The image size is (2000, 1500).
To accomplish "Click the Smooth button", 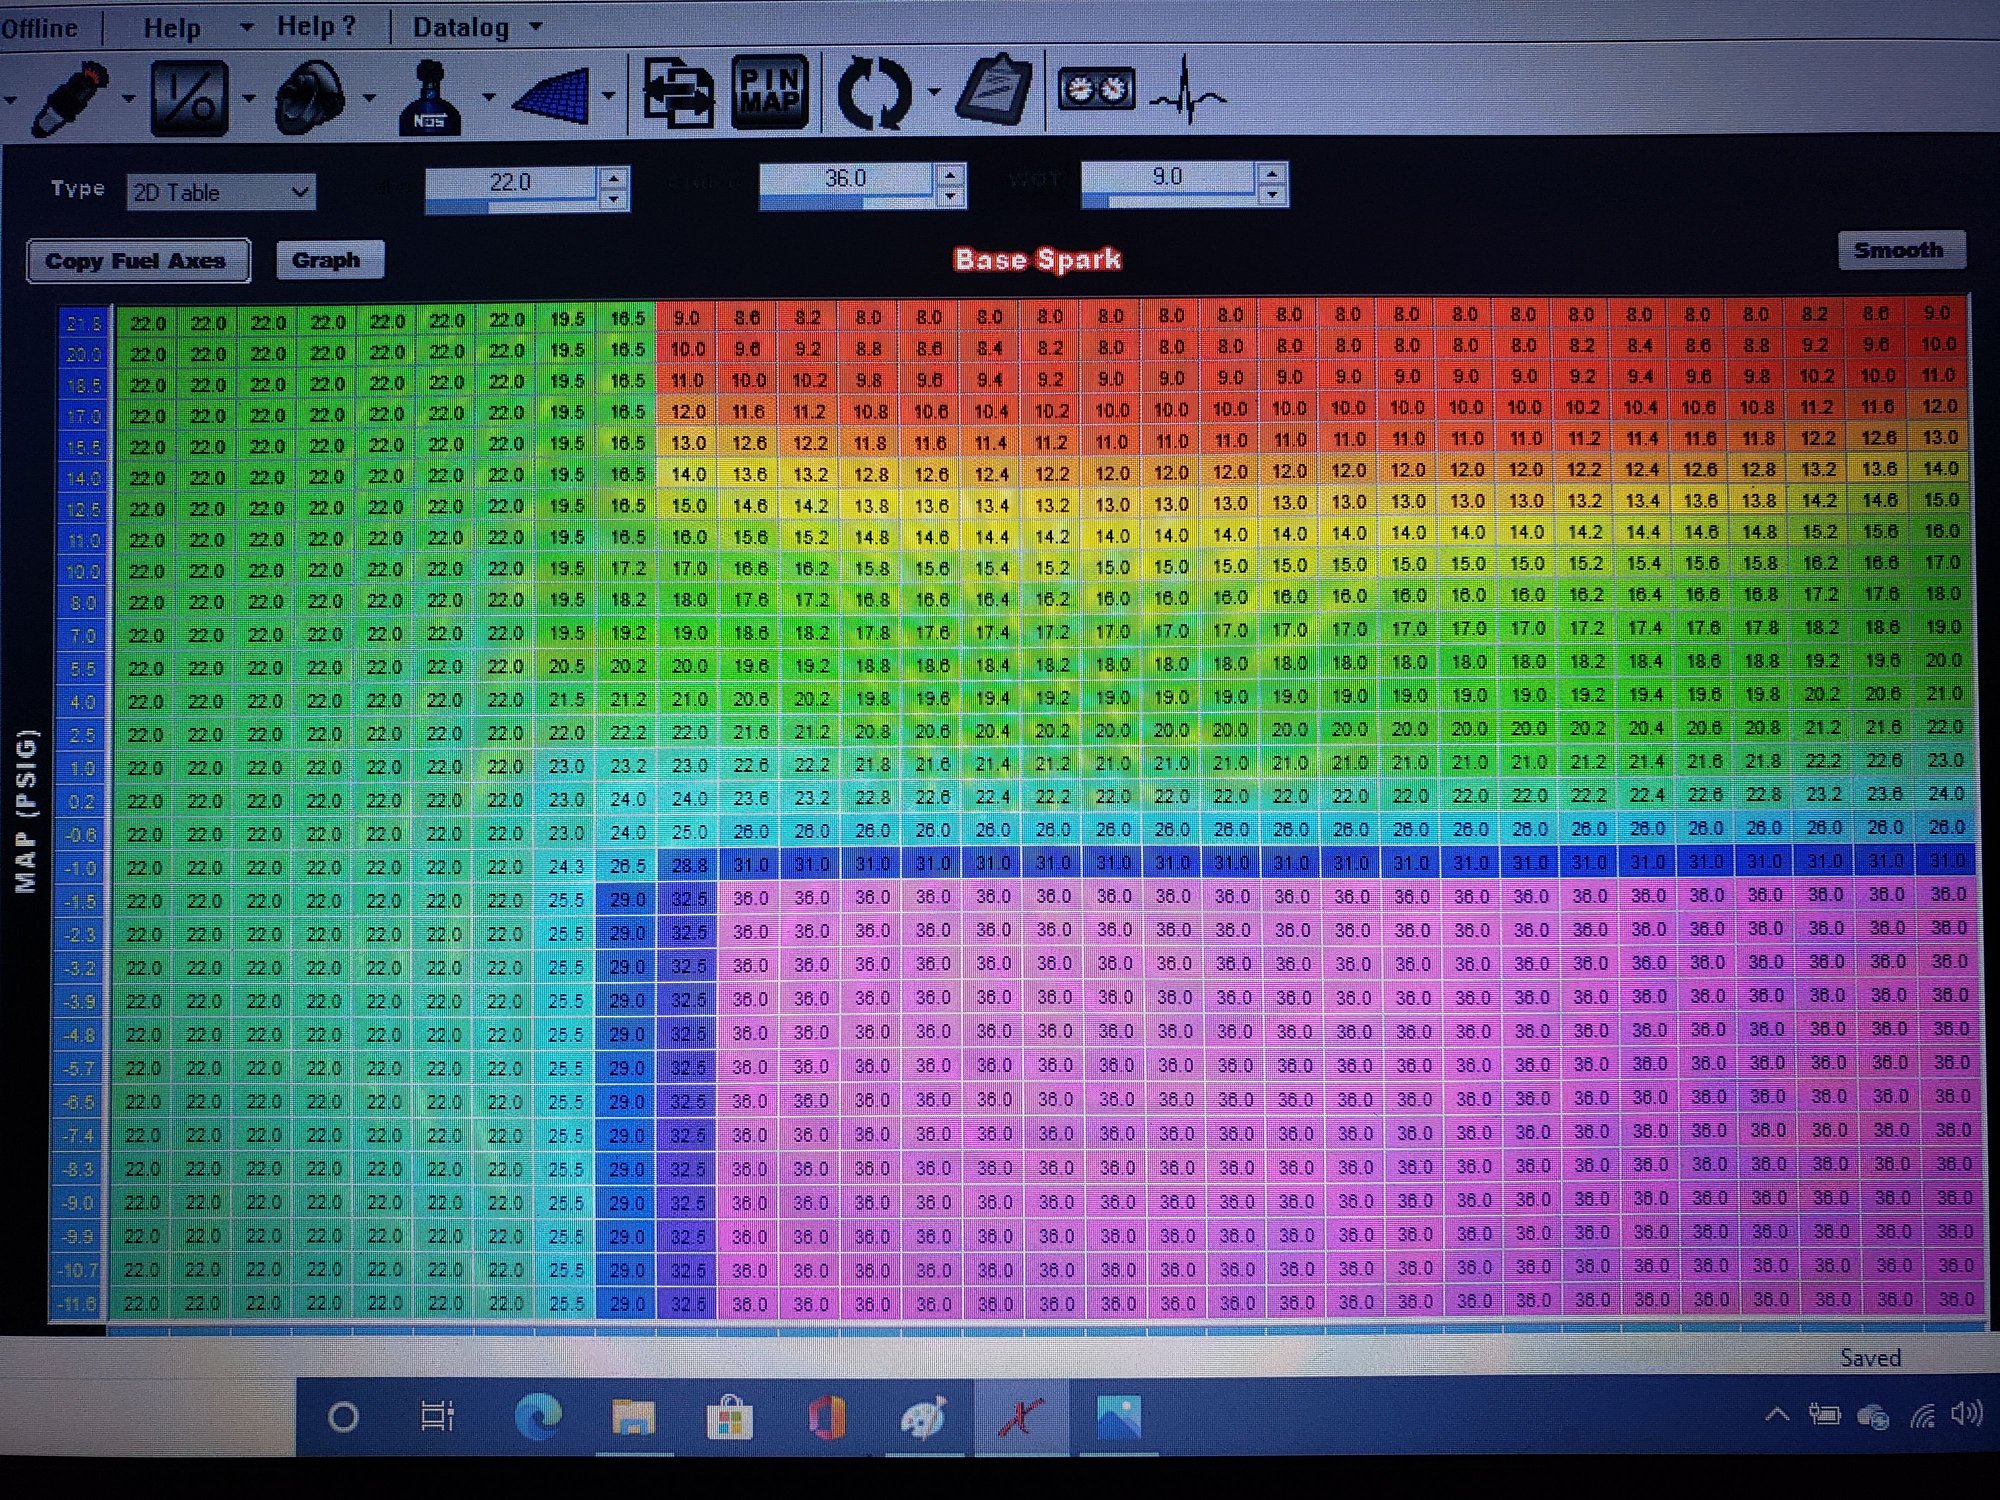I will coord(1899,250).
